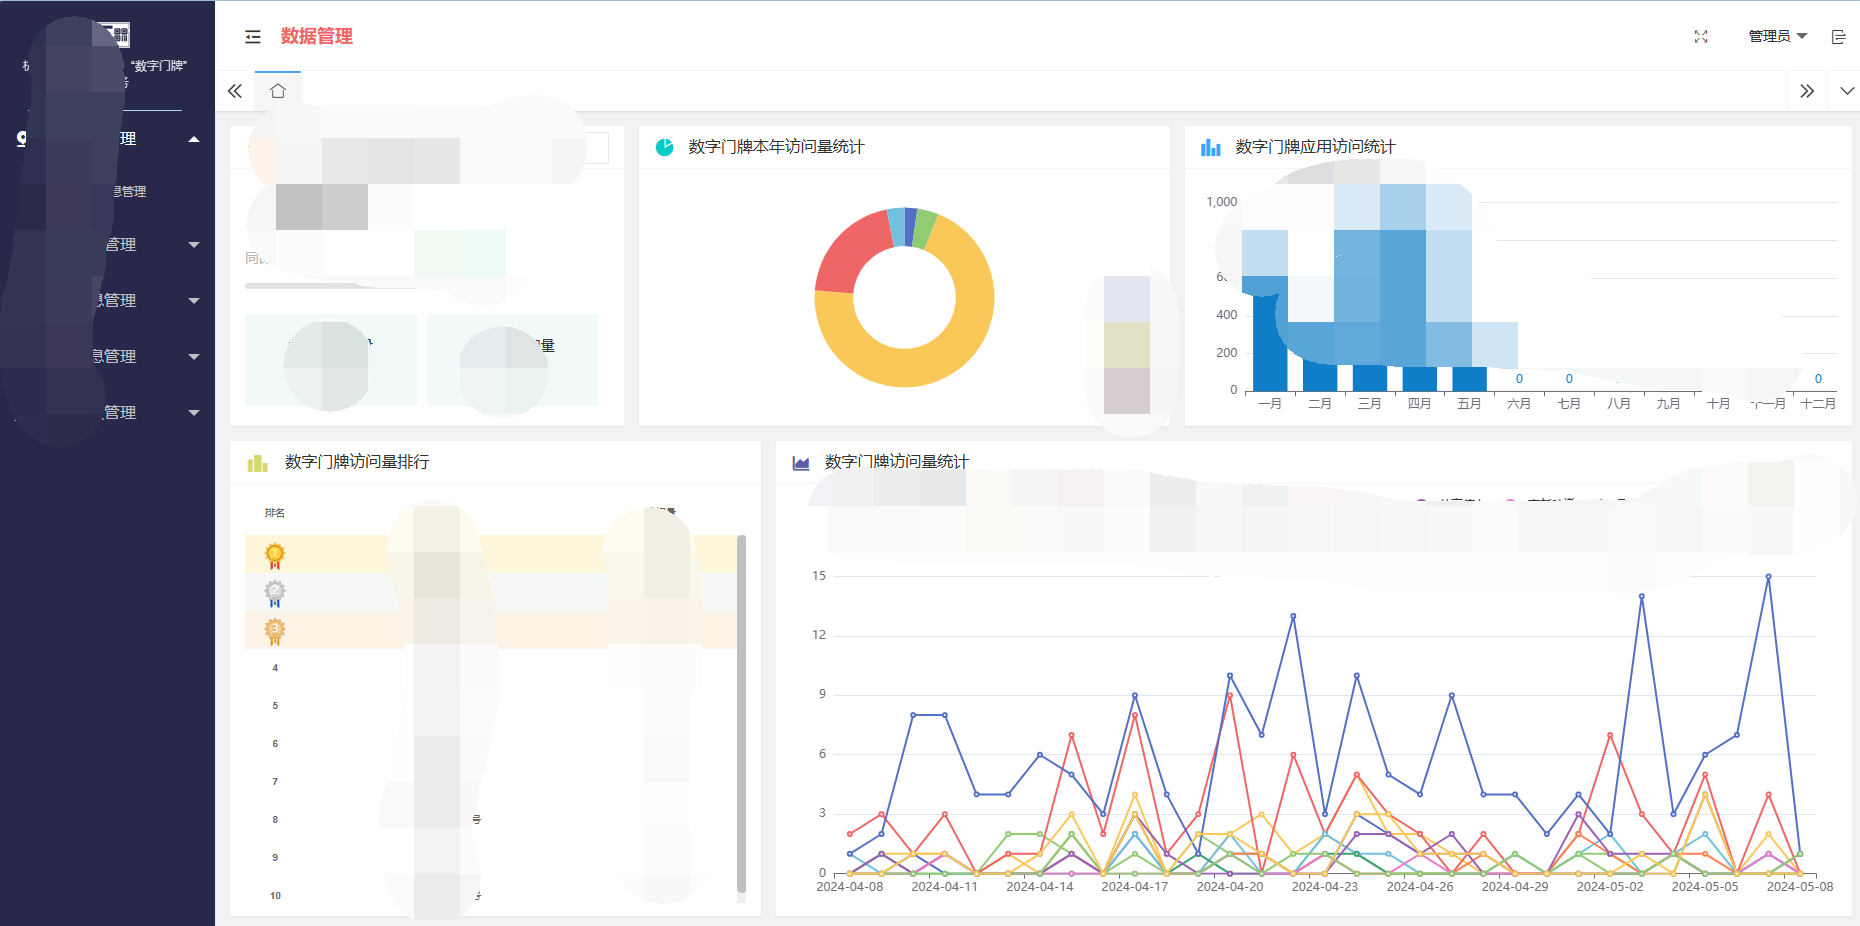Expand the fourth sidebar menu arrow
1860x926 pixels.
[194, 357]
